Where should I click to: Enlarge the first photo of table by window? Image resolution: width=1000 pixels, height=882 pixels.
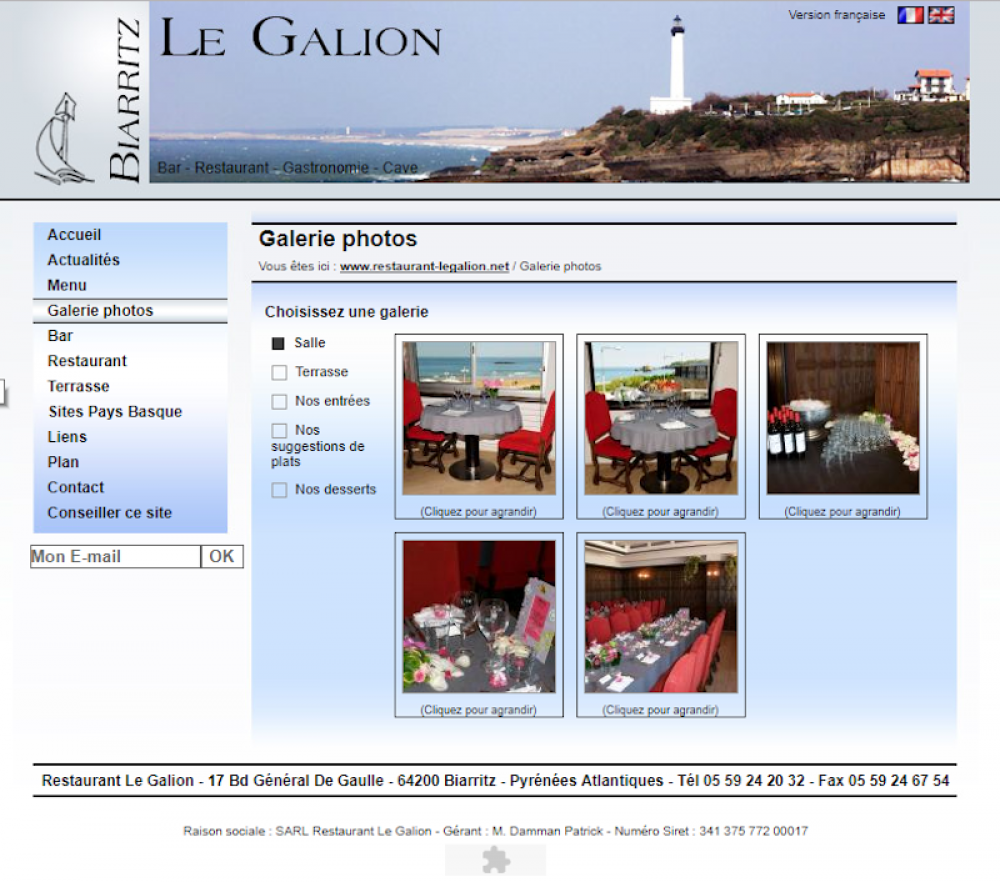(479, 418)
